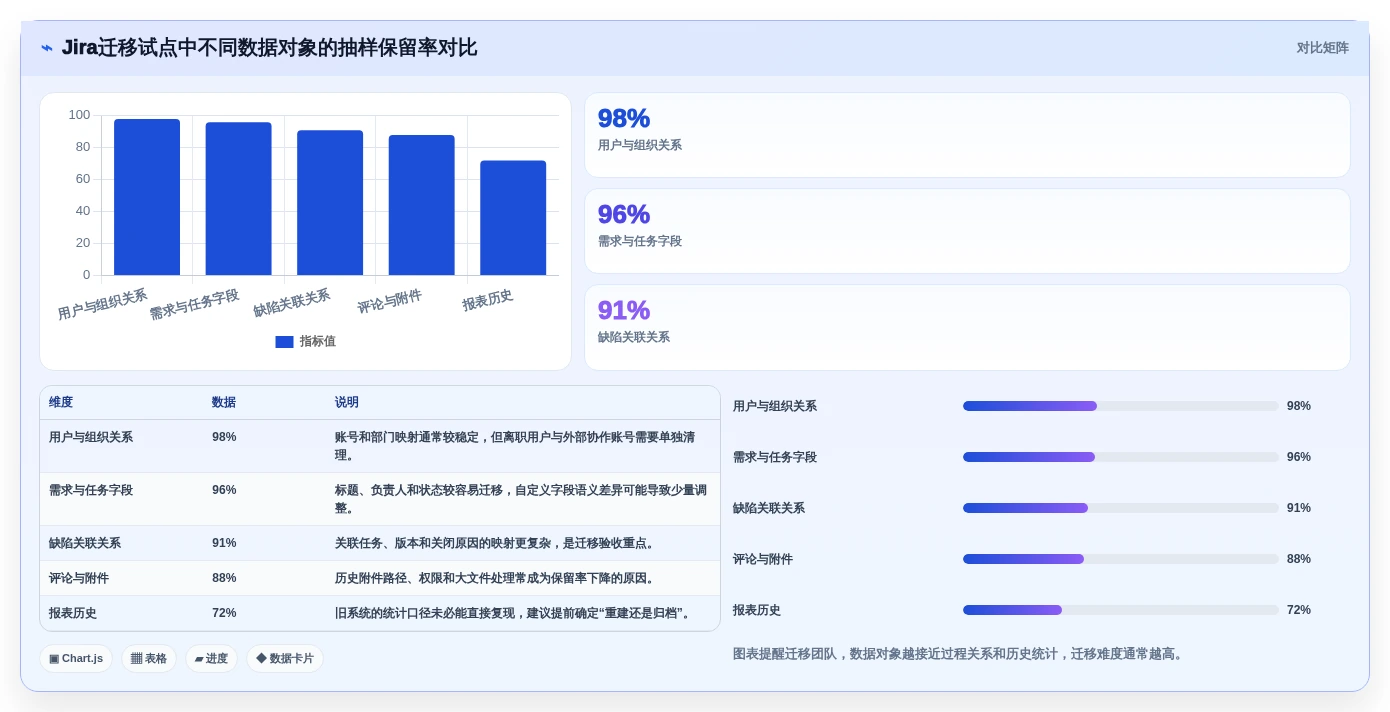
Task: Click description starting 旧系统的统计口径
Action: point(514,613)
